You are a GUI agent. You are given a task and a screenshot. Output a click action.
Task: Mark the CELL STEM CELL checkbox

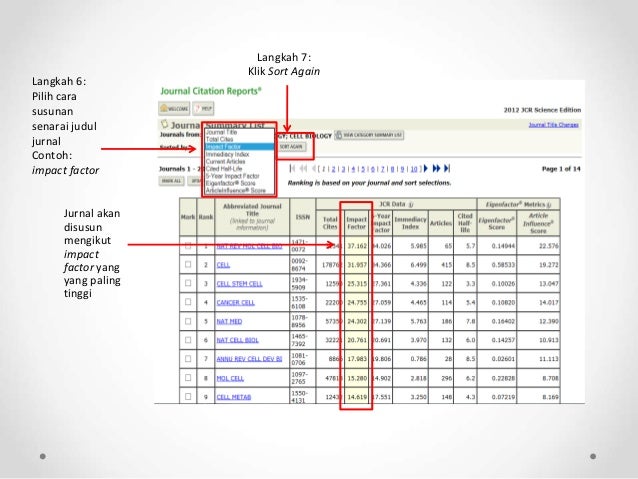click(x=188, y=283)
